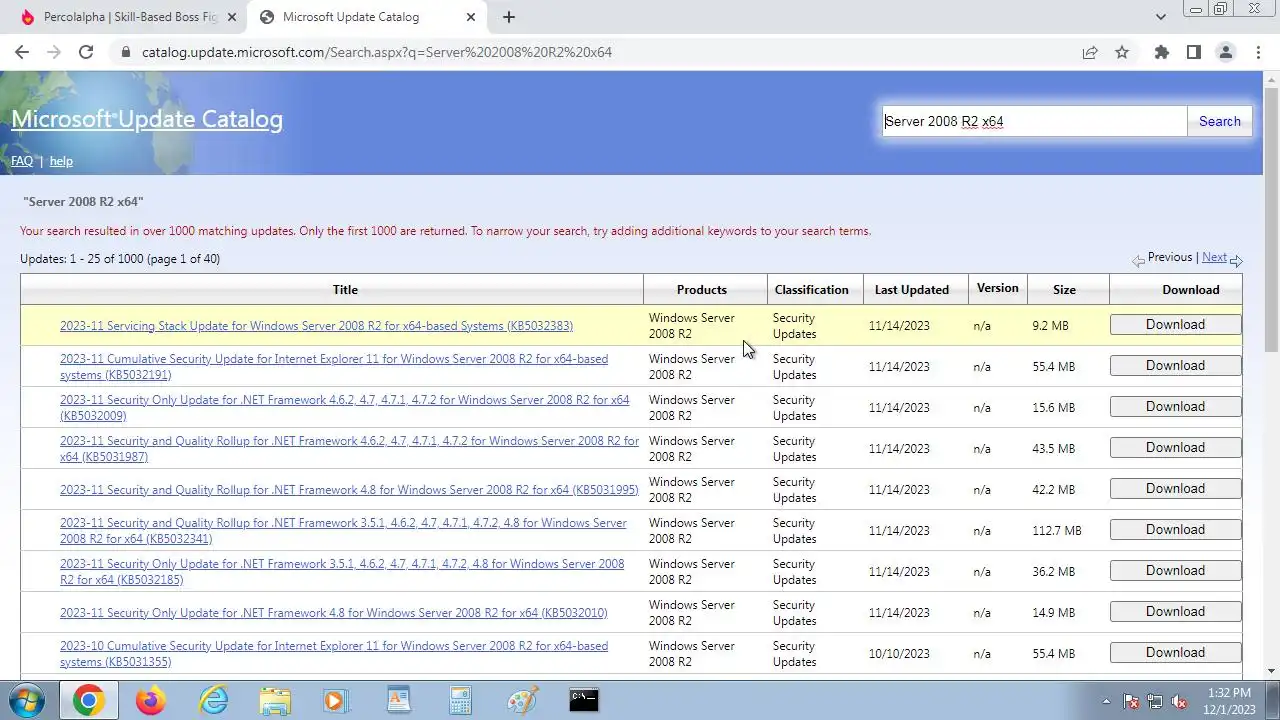Click the muted volume tray icon
This screenshot has width=1280, height=720.
click(1179, 701)
